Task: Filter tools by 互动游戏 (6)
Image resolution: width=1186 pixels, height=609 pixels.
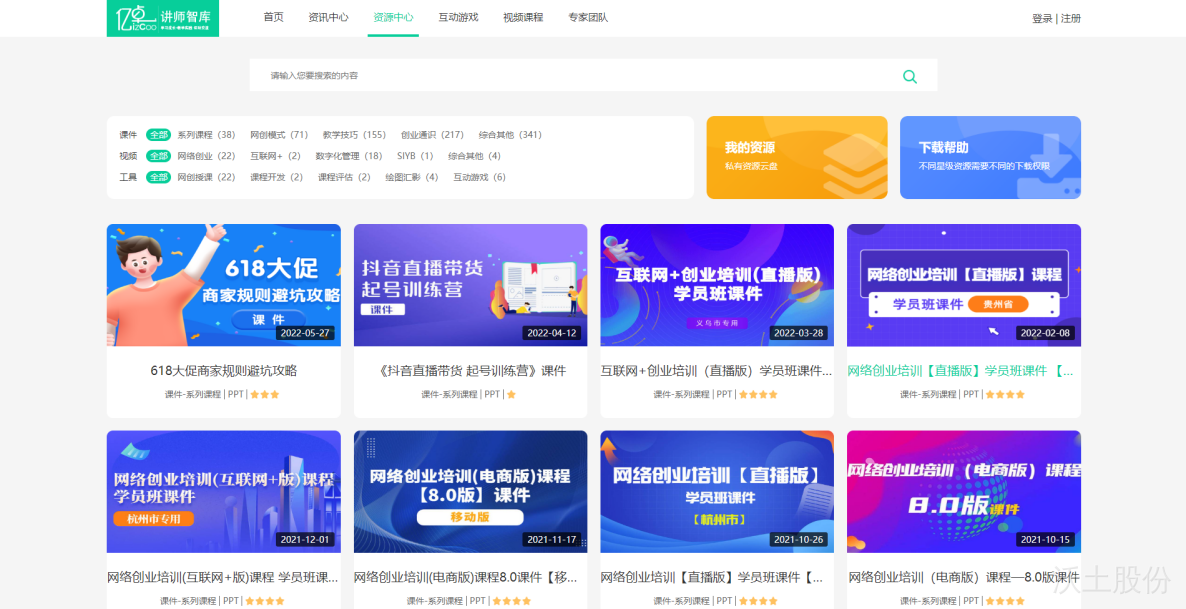Action: [479, 177]
